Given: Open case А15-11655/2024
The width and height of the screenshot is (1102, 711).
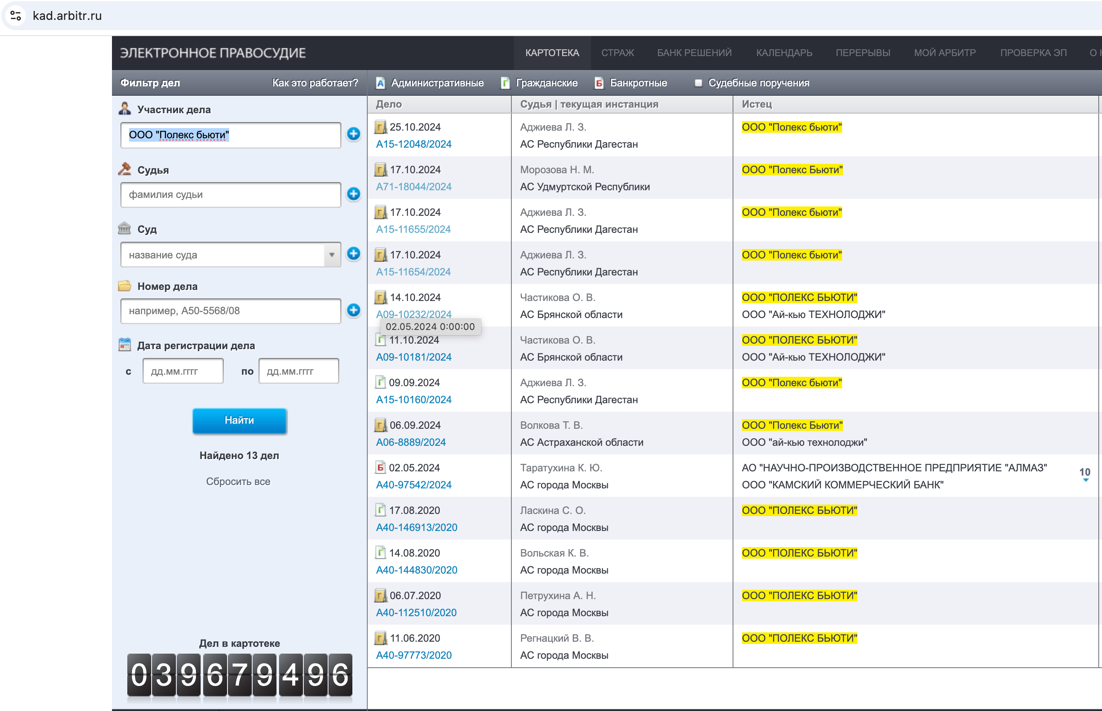Looking at the screenshot, I should 414,229.
